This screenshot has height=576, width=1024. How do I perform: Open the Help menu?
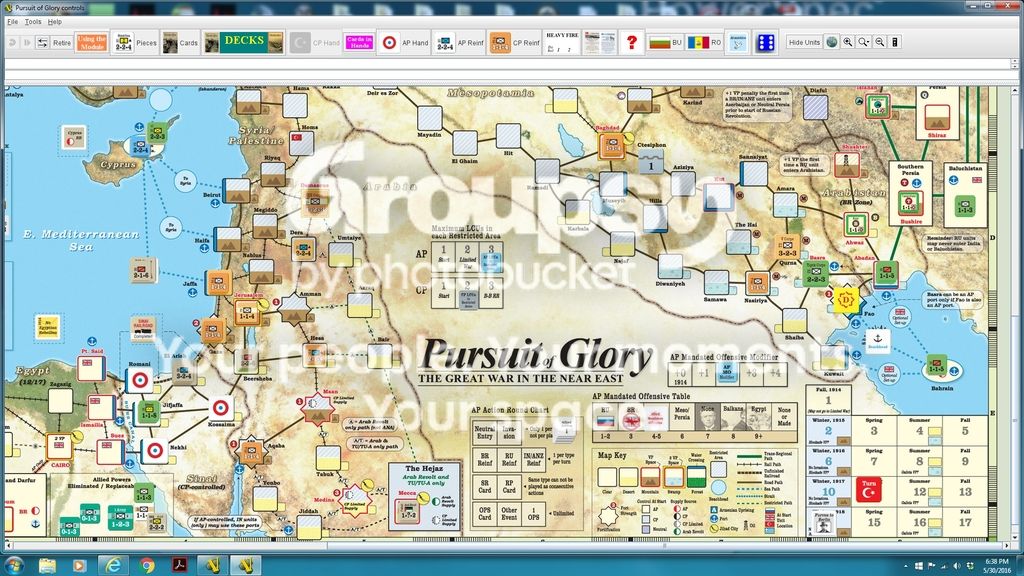(55, 22)
